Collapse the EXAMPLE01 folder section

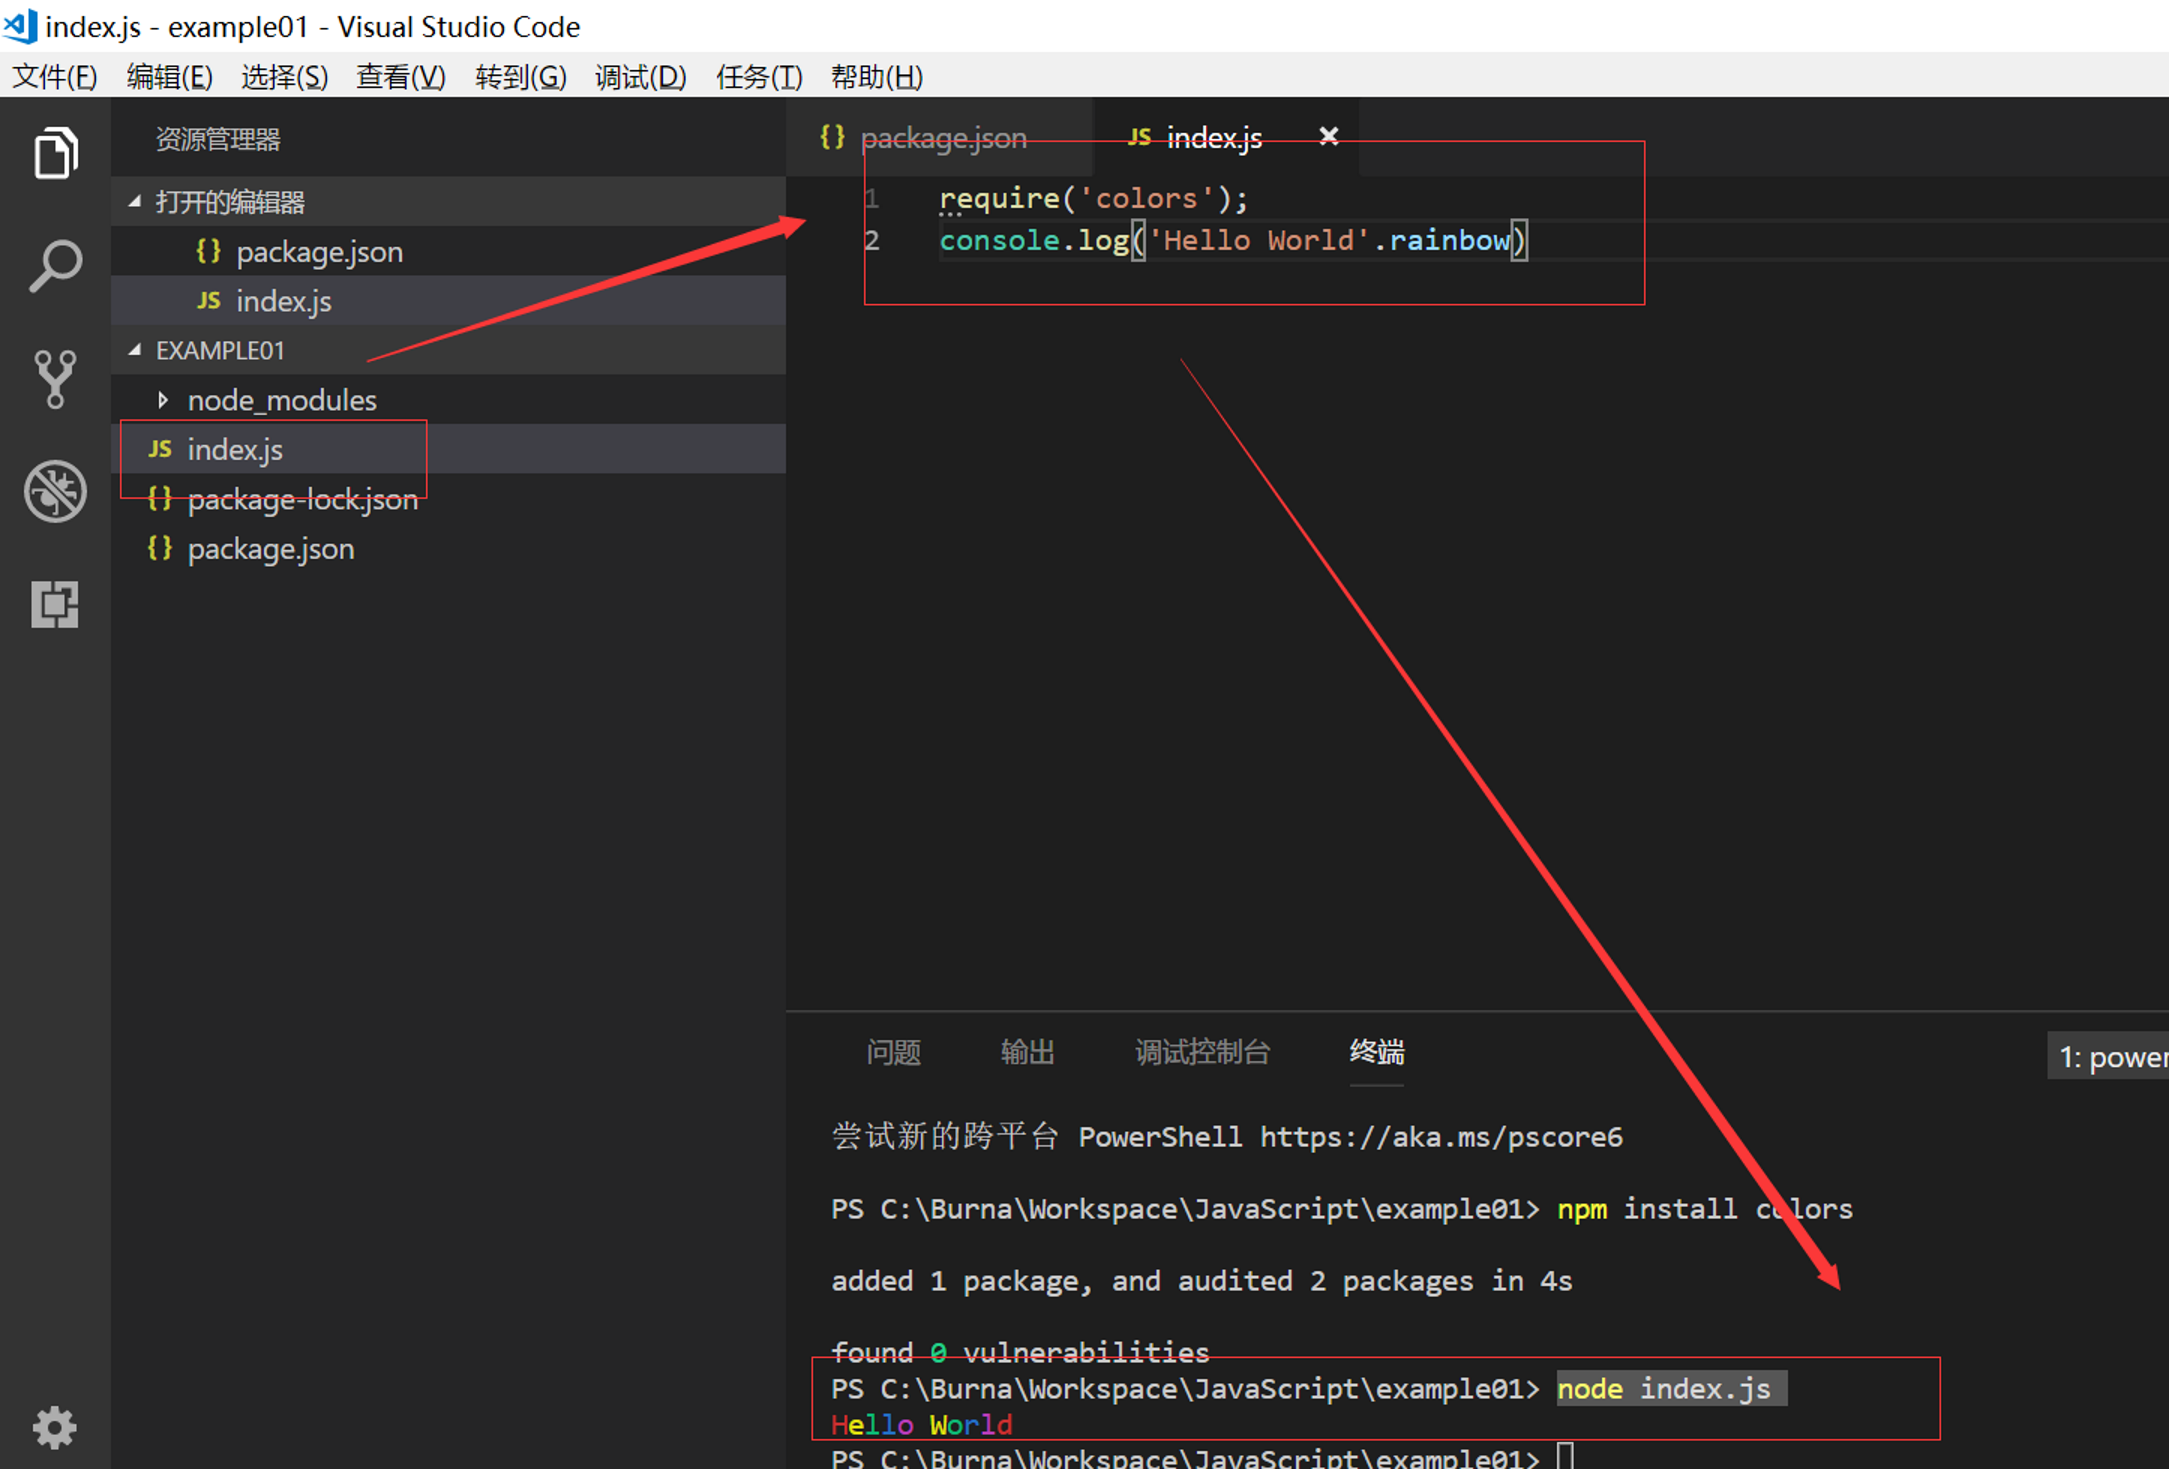click(x=135, y=350)
